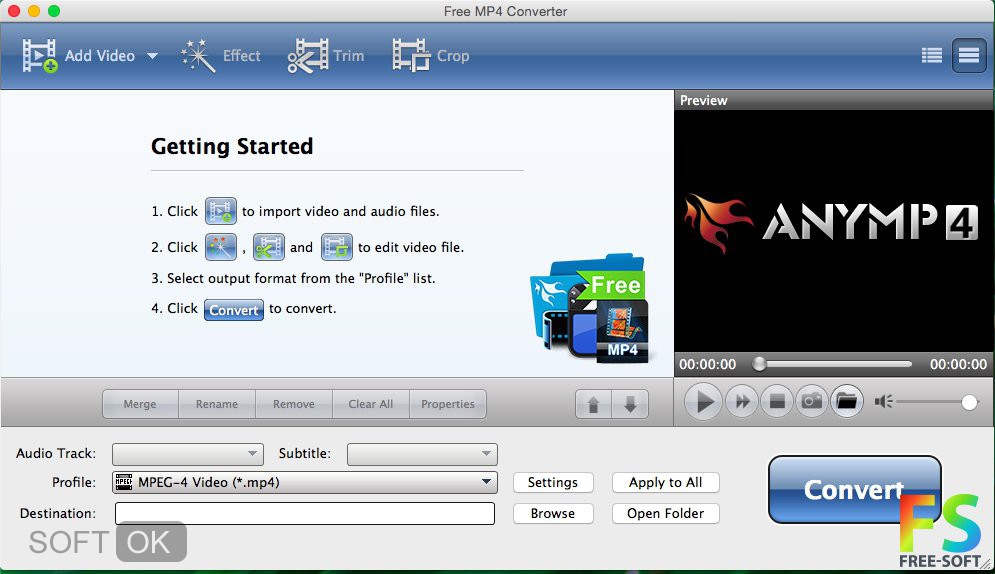Click the preview seek bar handle
995x574 pixels.
click(x=759, y=364)
